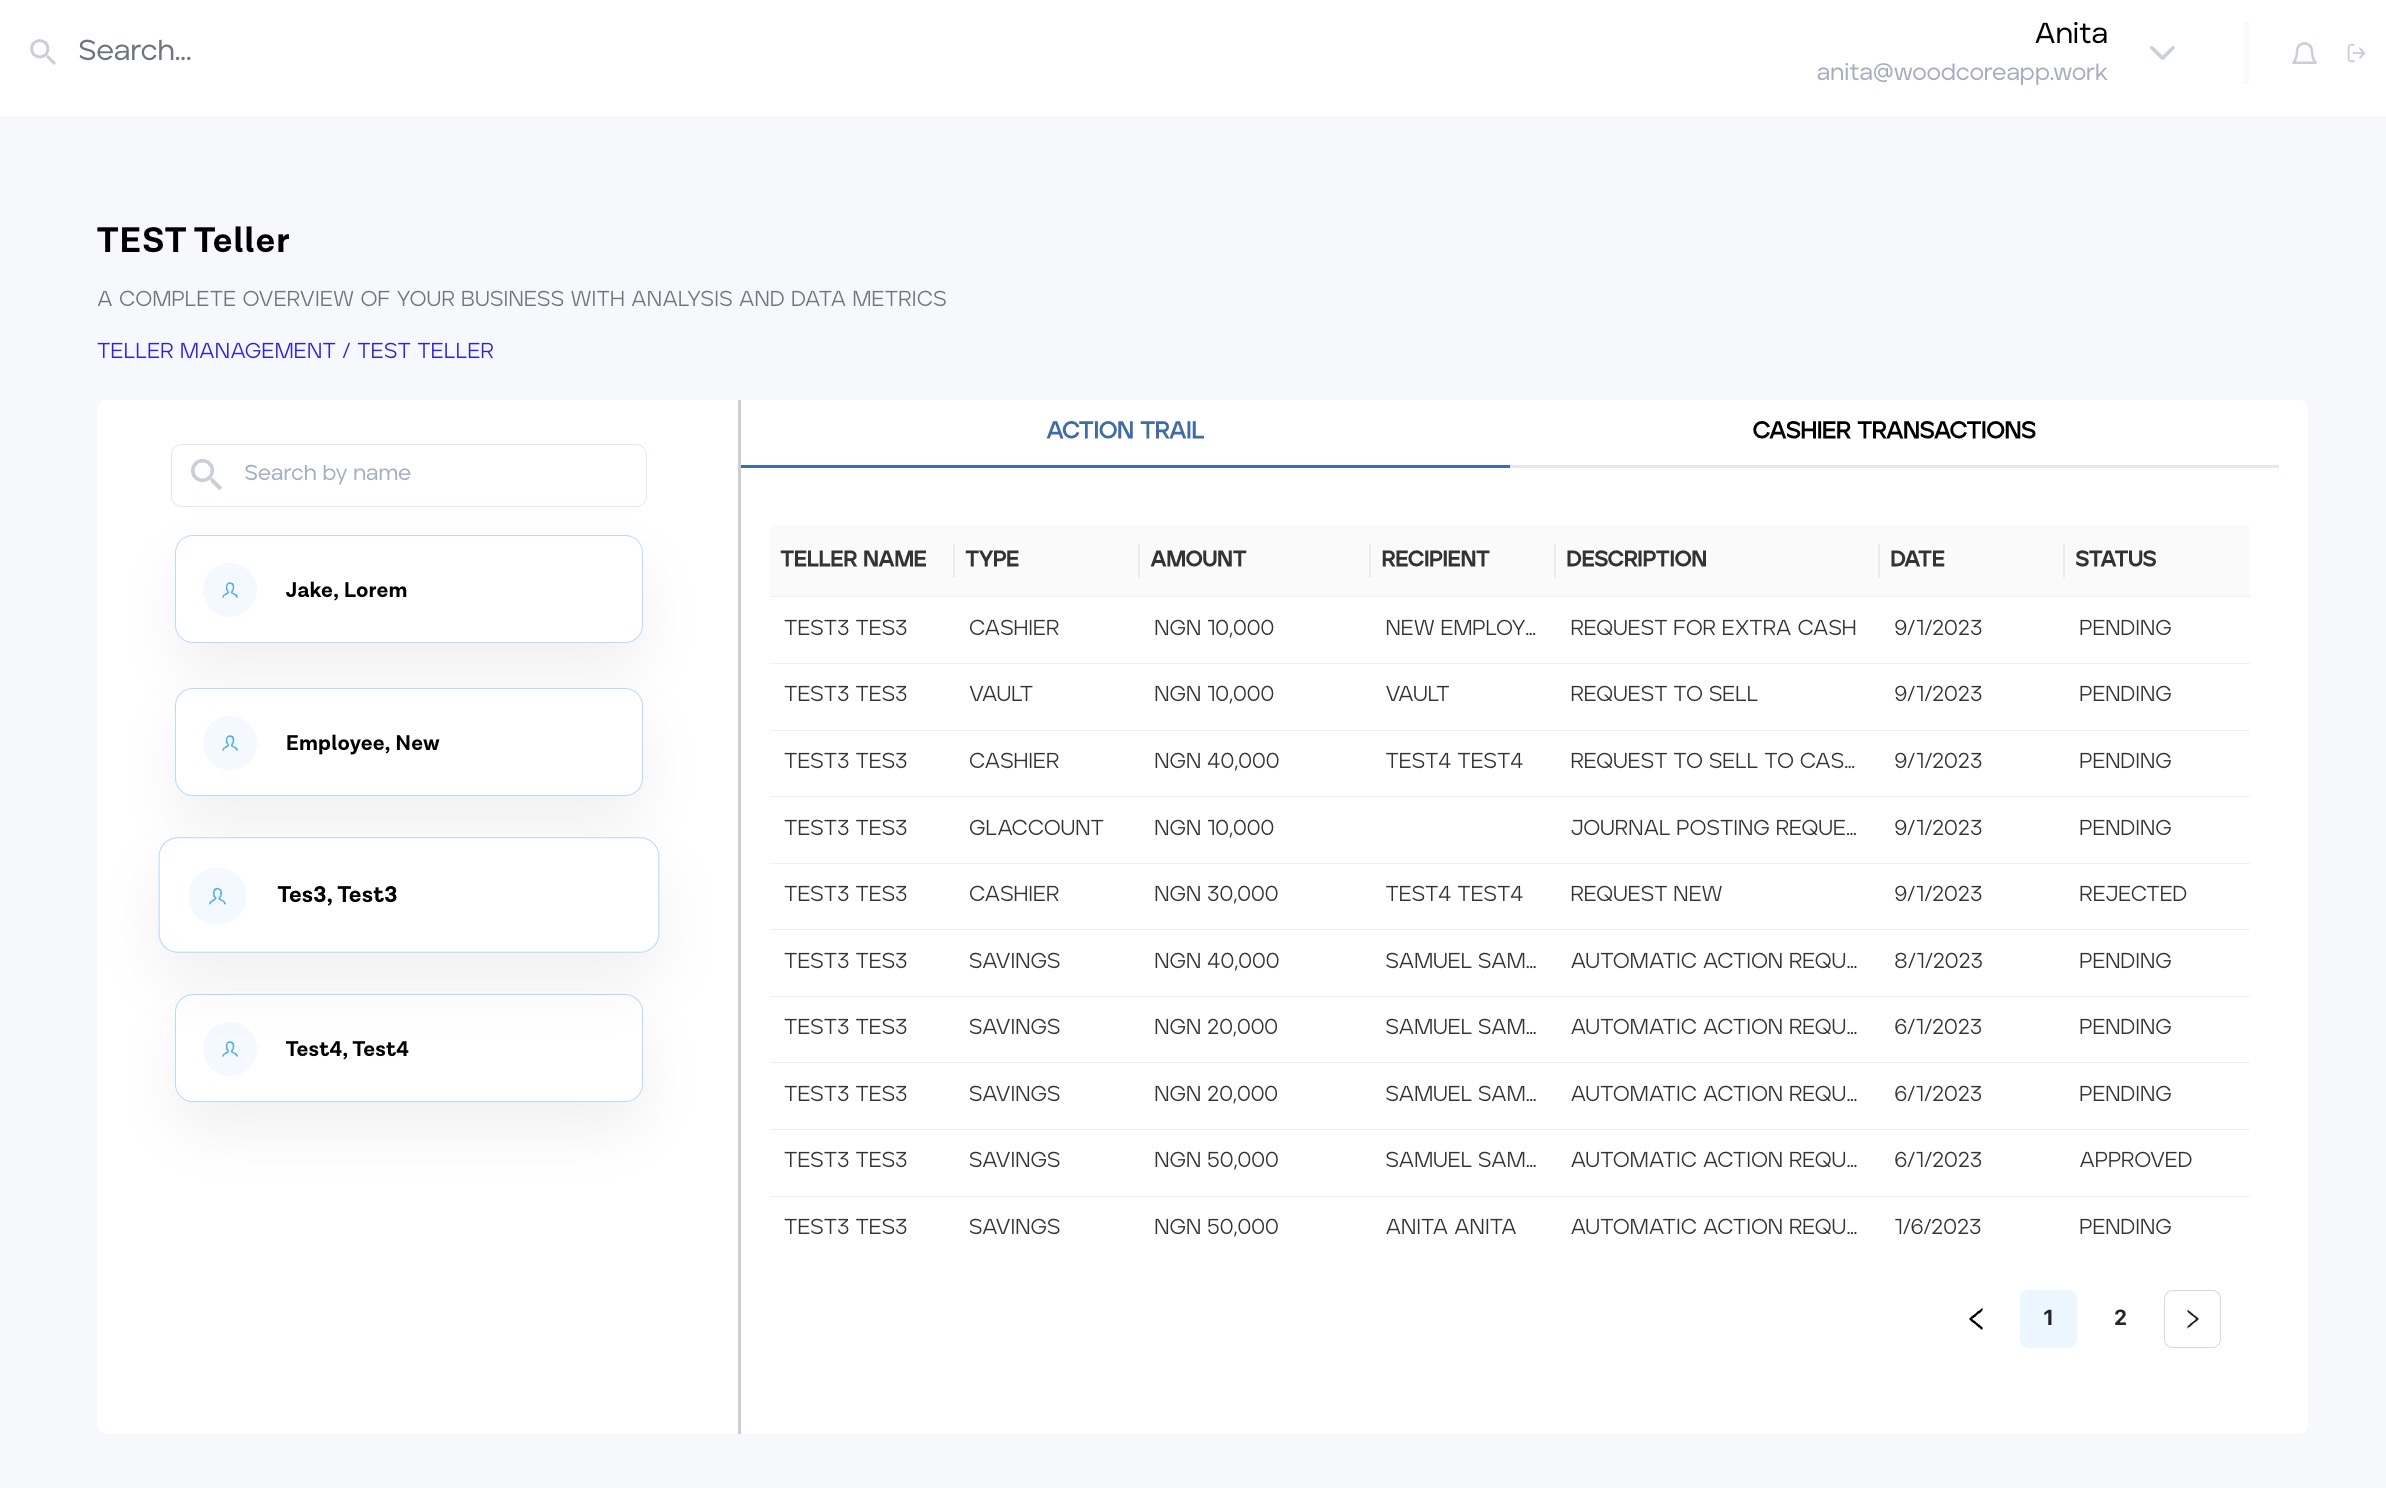Select the Action Trail tab
Screen dimensions: 2386x1488
[x=1124, y=431]
